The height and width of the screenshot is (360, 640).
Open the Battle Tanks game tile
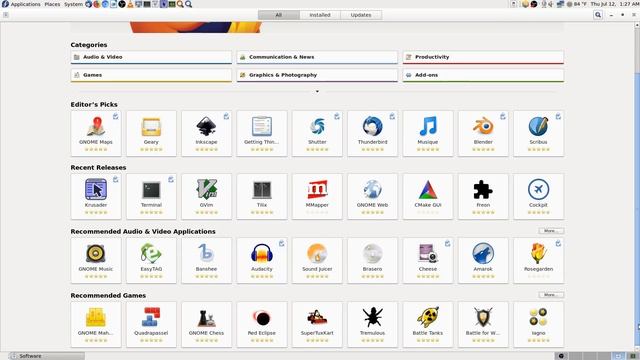point(428,324)
